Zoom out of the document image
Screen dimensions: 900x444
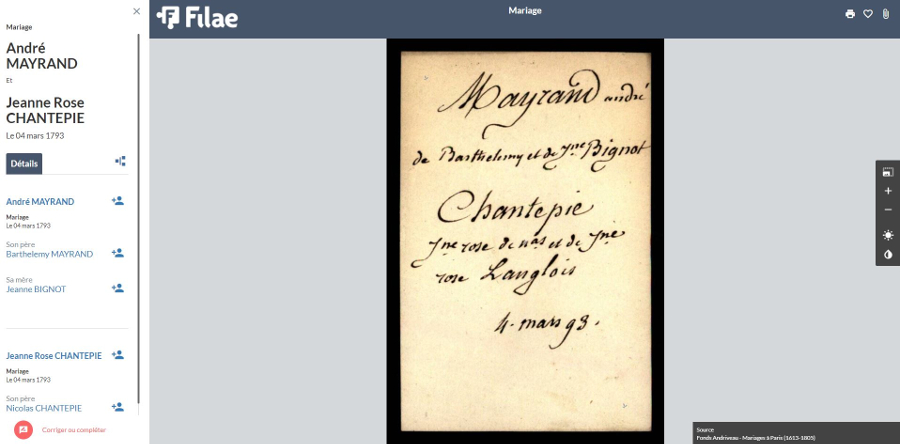coord(888,209)
